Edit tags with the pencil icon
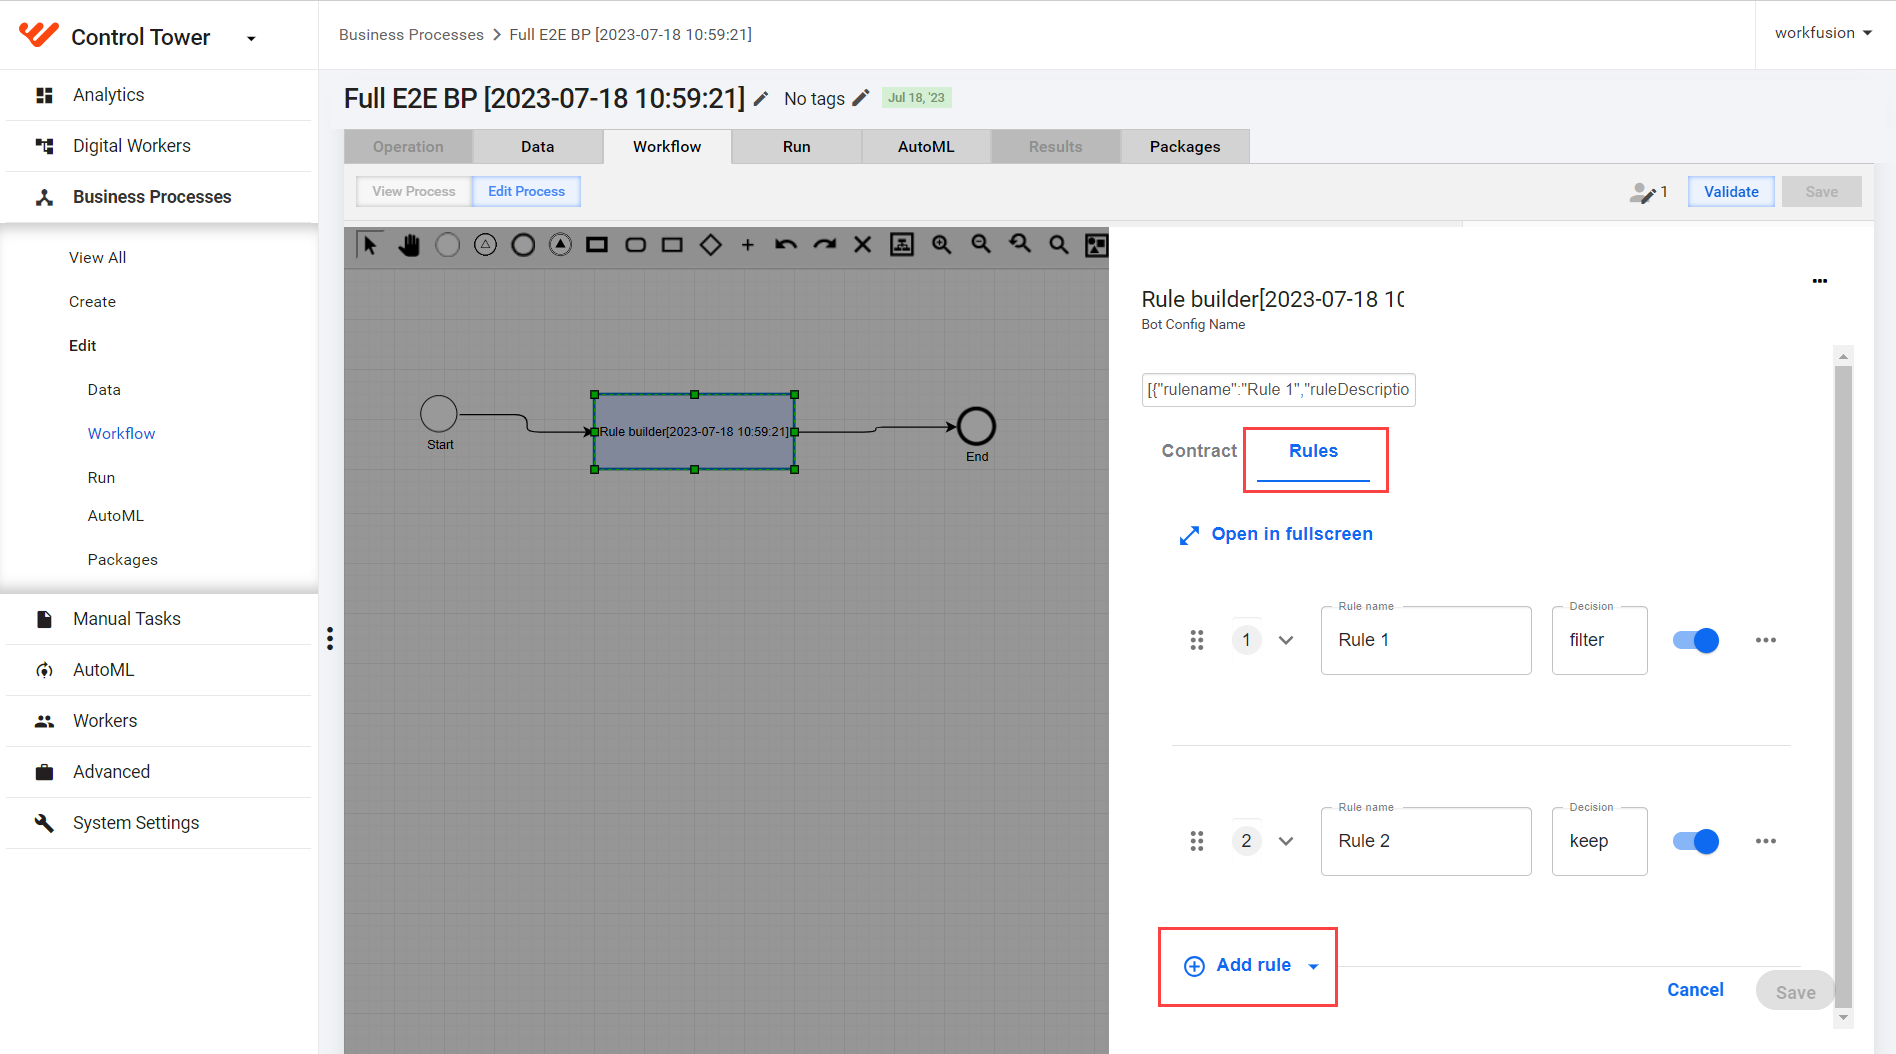 click(861, 97)
